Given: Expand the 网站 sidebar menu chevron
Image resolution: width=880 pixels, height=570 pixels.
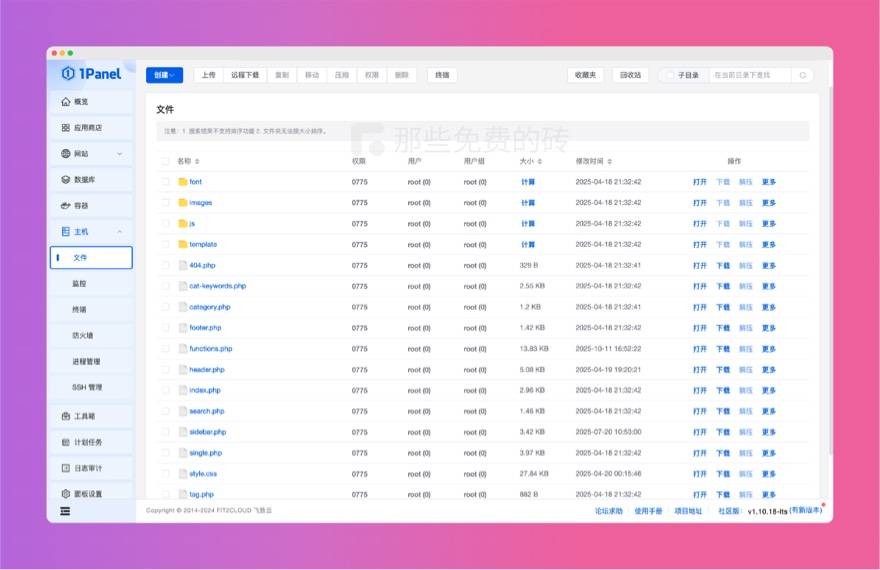Looking at the screenshot, I should pos(120,154).
